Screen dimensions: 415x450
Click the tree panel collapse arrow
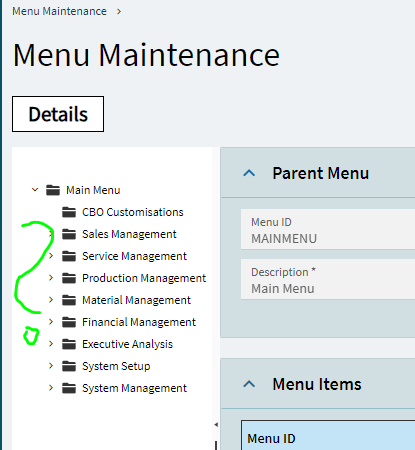(216, 424)
